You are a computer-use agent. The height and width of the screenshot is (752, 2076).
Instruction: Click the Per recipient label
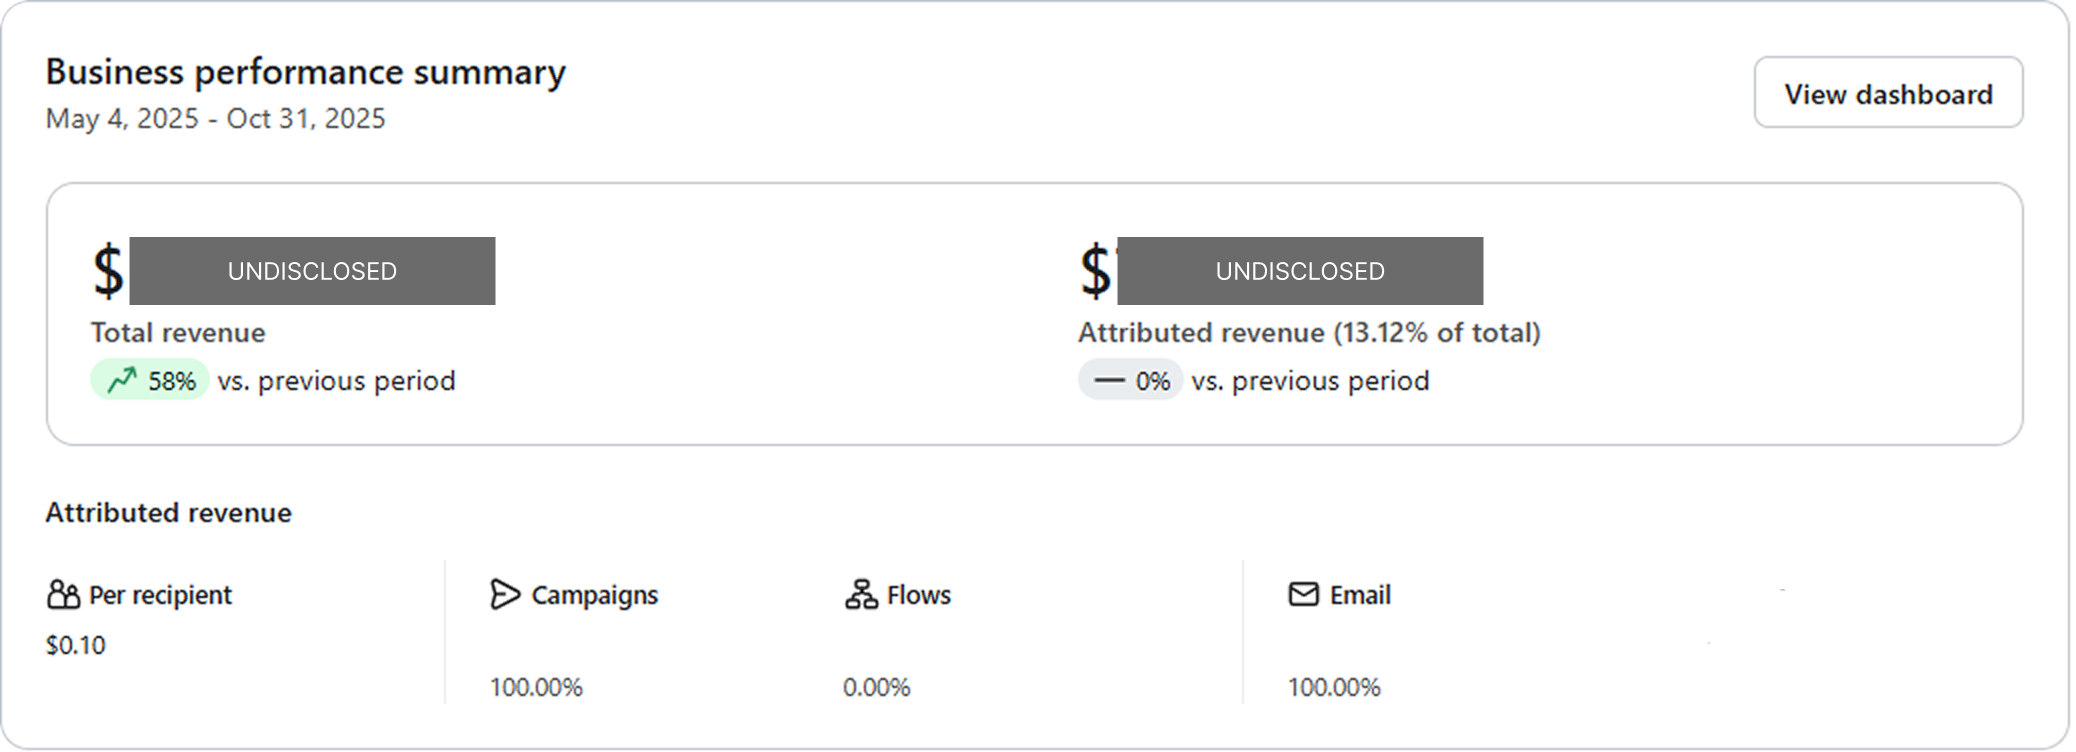coord(160,595)
